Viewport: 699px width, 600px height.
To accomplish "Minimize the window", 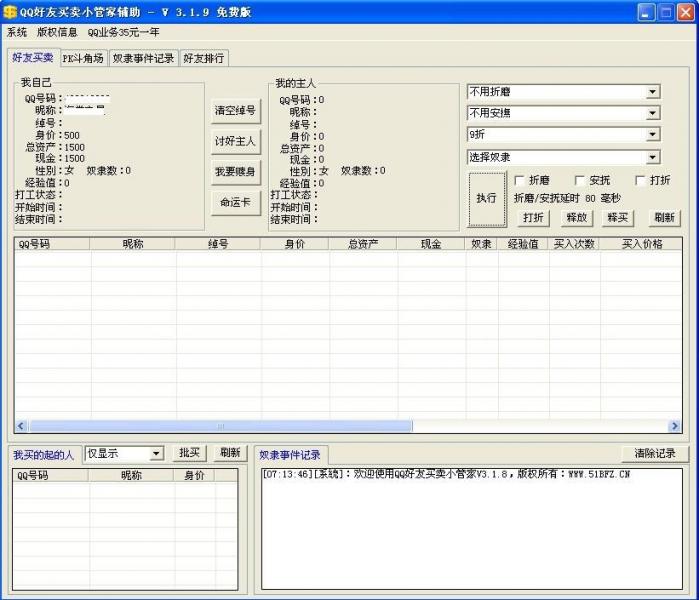I will click(646, 12).
